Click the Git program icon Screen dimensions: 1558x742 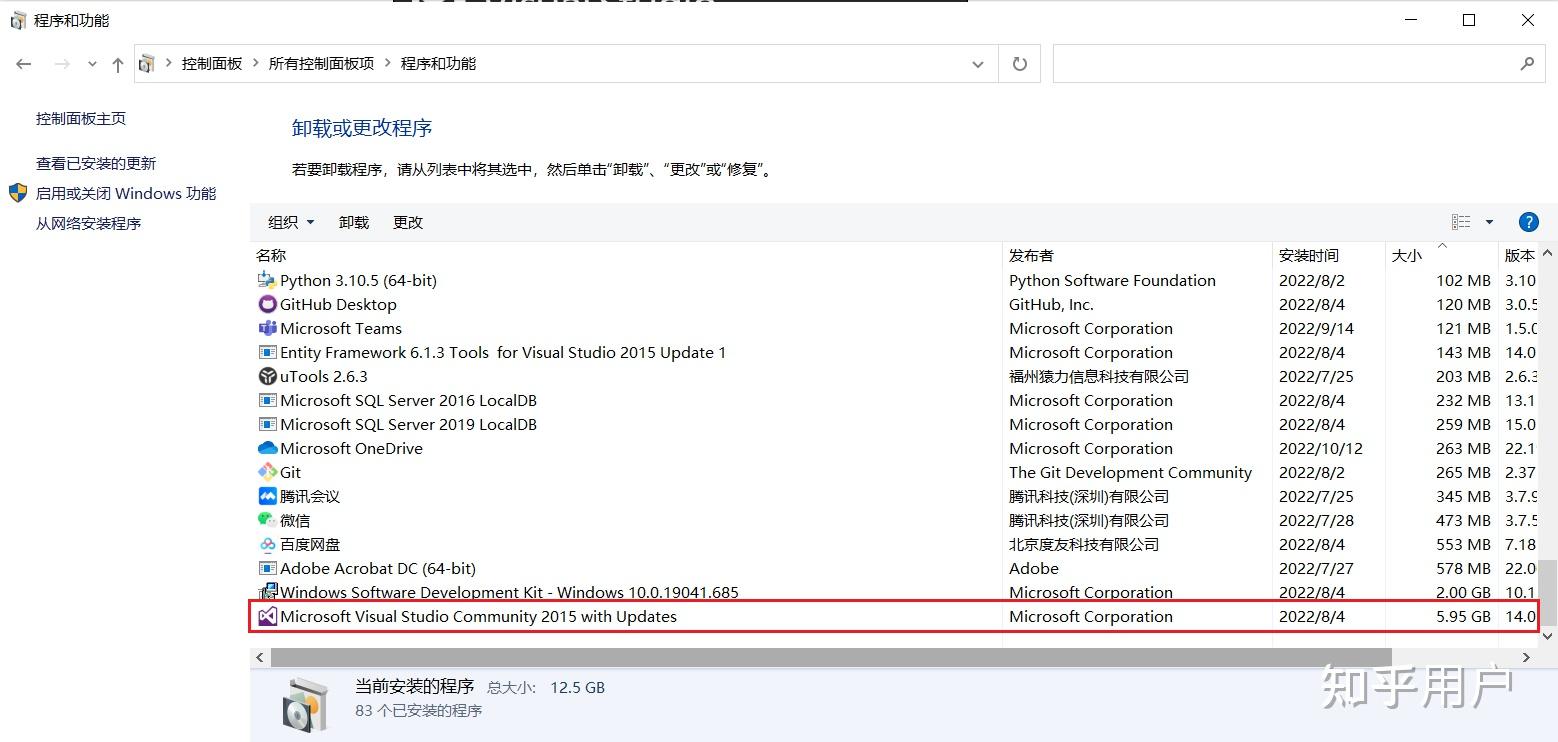[x=267, y=472]
